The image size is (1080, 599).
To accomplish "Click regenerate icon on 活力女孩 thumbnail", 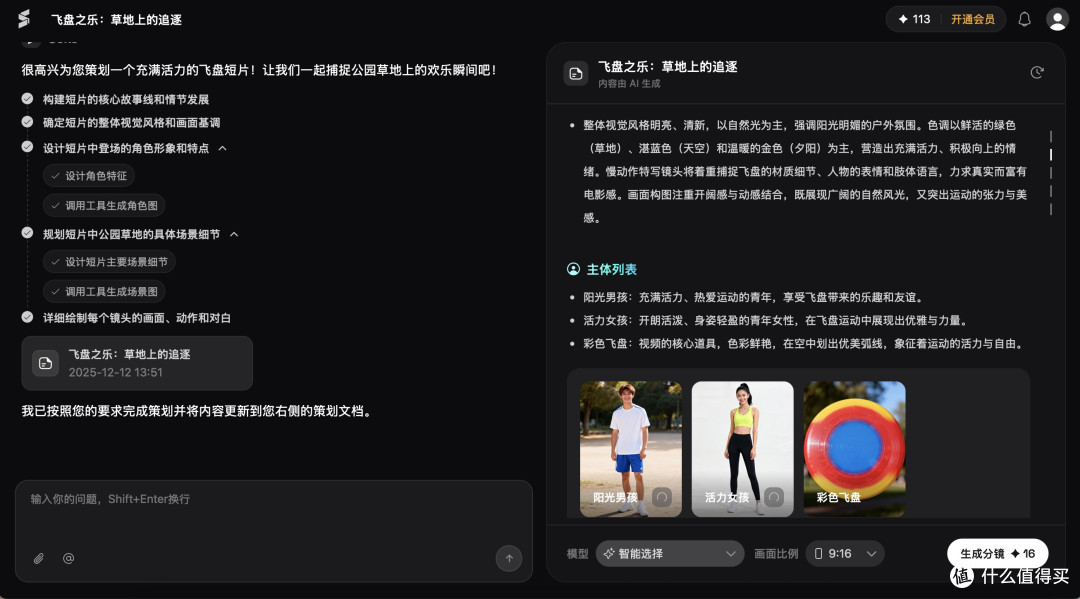I will click(773, 496).
